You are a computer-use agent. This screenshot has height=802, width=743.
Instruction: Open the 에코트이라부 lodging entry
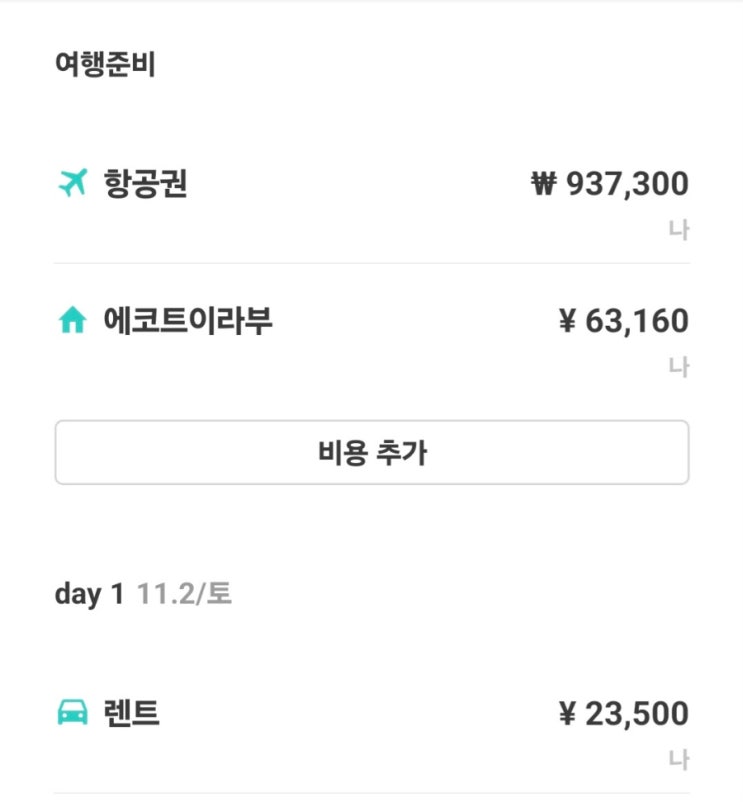click(187, 322)
